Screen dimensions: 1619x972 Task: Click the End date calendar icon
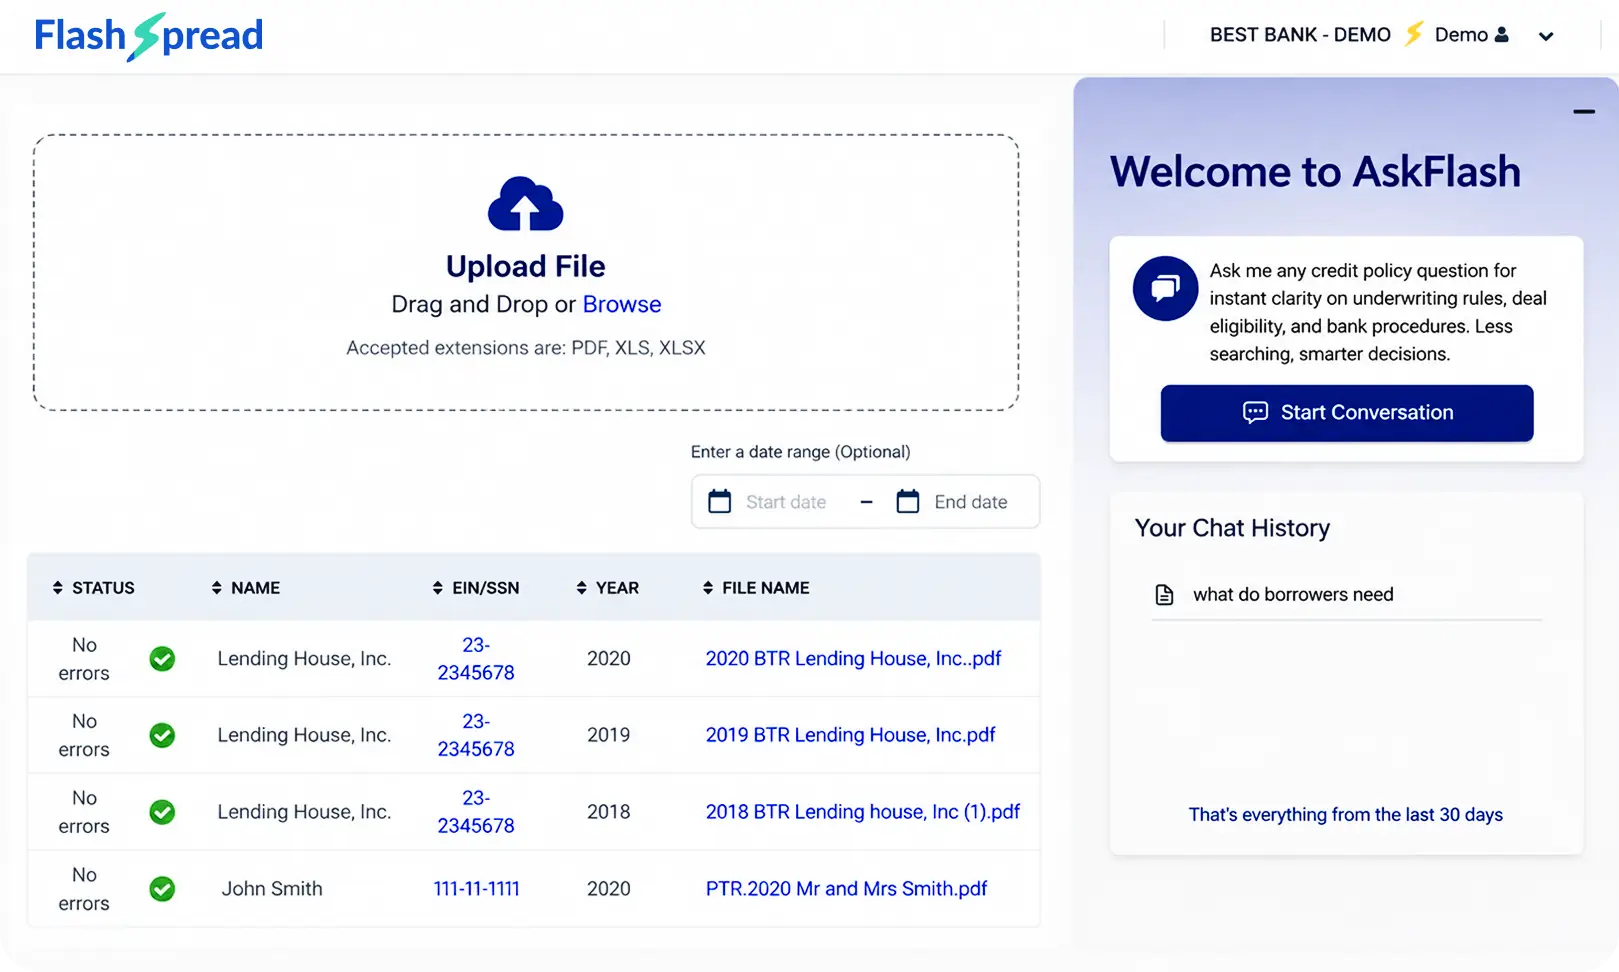tap(908, 501)
